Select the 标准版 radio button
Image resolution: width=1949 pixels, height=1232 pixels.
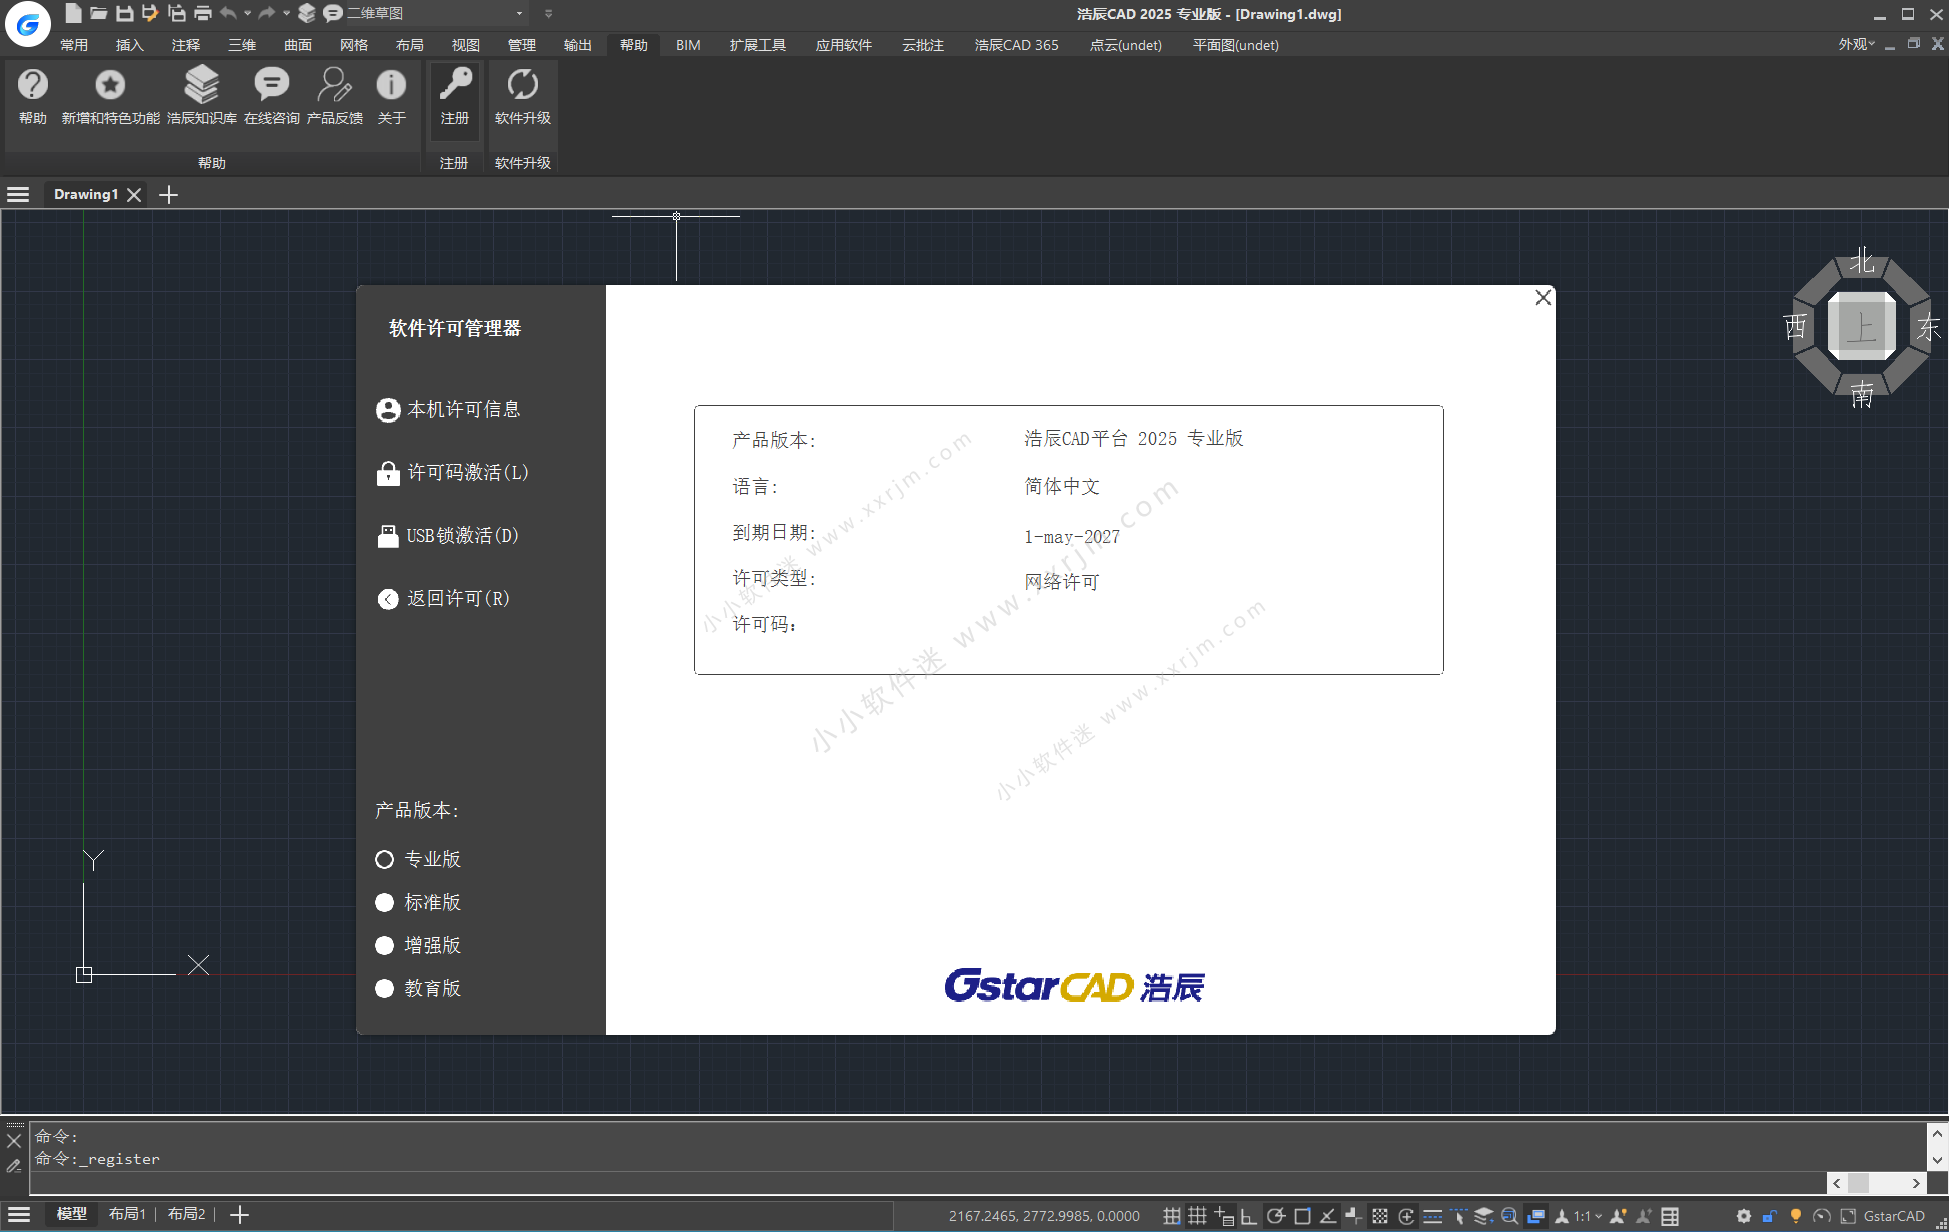[x=384, y=903]
